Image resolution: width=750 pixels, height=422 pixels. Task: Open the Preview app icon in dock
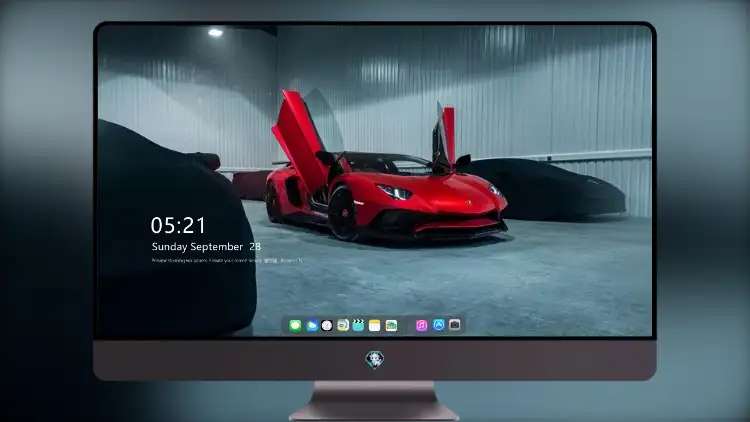pyautogui.click(x=342, y=325)
